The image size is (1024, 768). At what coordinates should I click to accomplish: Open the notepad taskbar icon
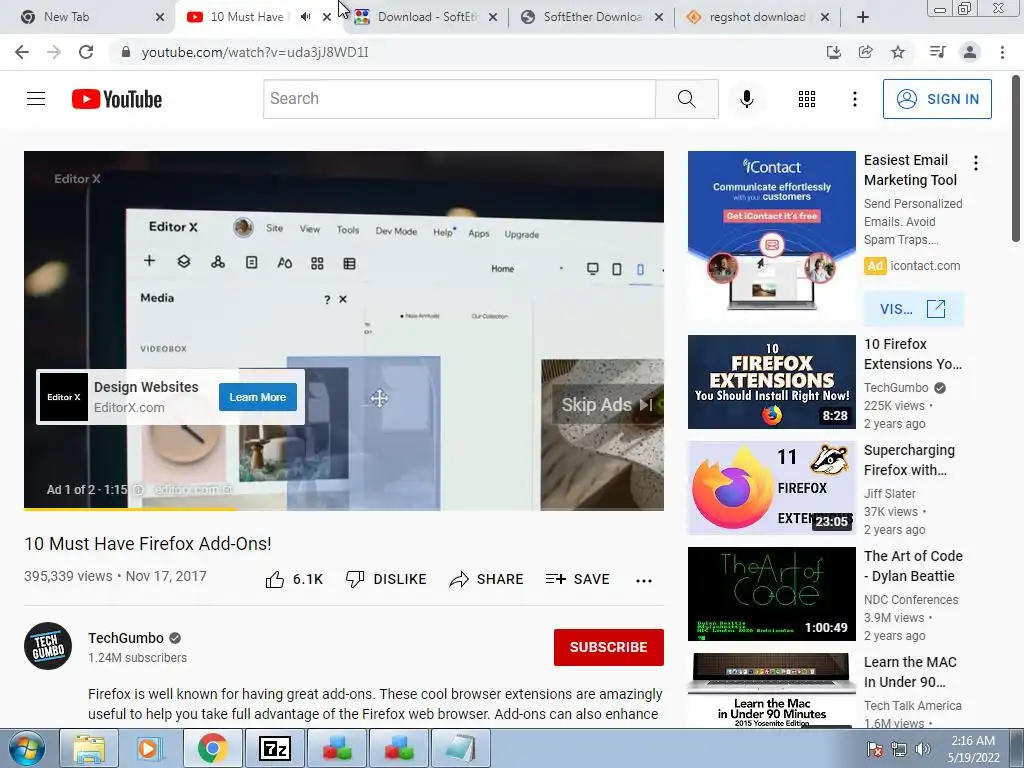(460, 749)
